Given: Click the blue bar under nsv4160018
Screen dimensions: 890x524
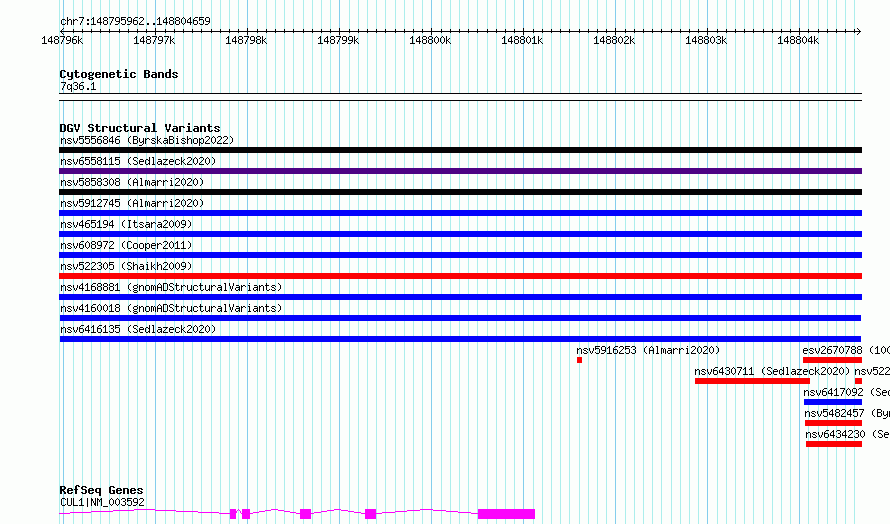Looking at the screenshot, I should click(x=460, y=318).
